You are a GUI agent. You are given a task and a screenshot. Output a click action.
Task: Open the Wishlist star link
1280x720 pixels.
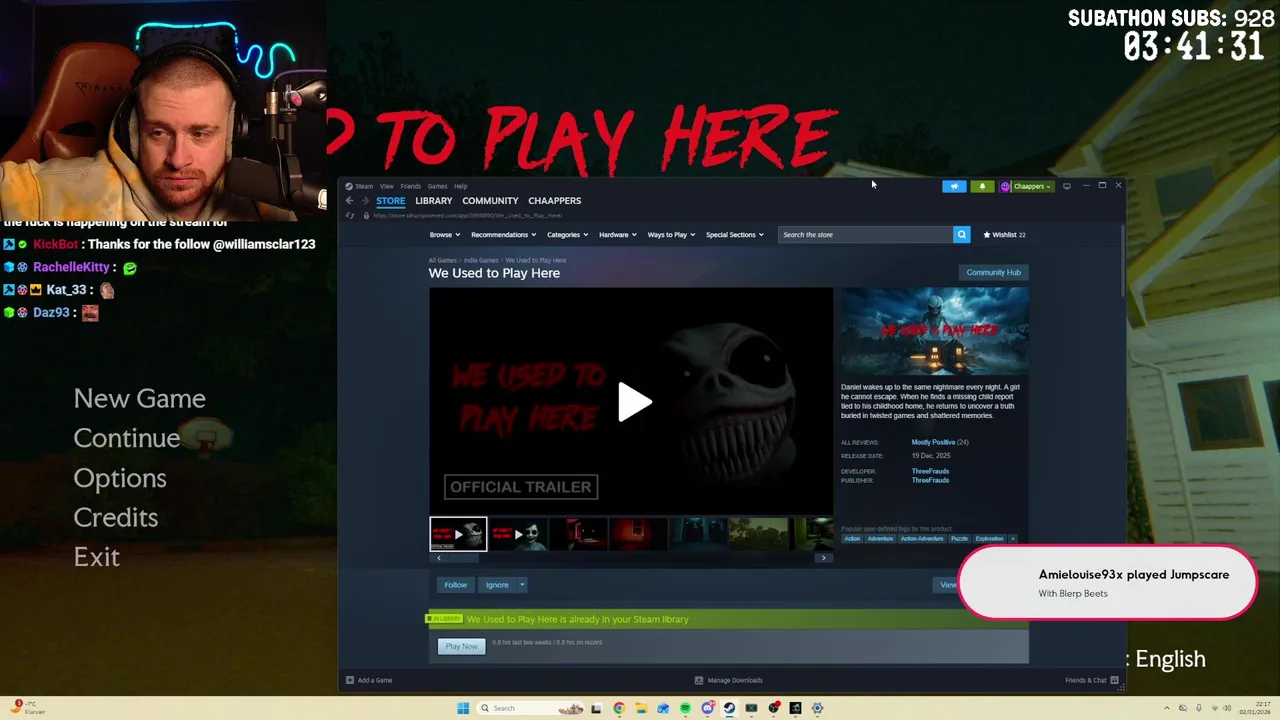(1004, 235)
